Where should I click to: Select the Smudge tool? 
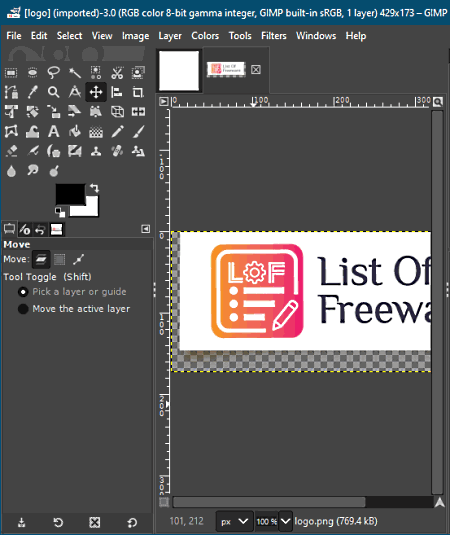[32, 170]
